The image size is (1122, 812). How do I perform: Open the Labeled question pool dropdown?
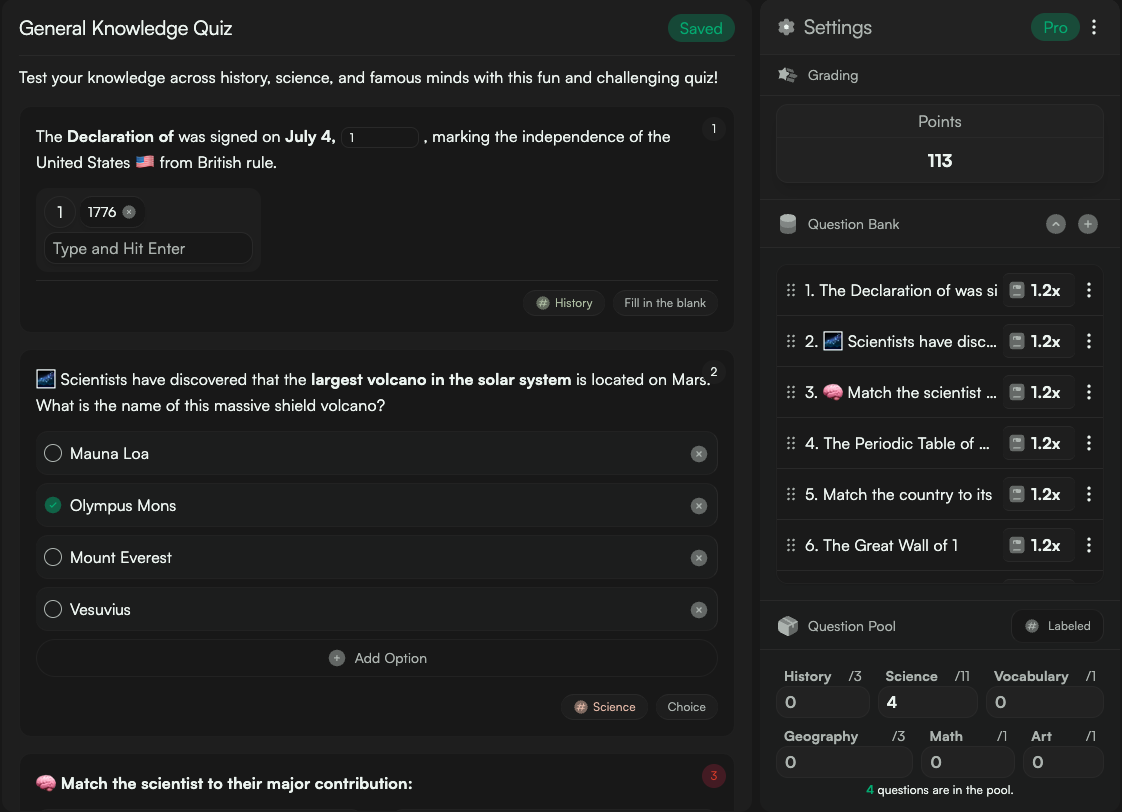pyautogui.click(x=1057, y=626)
